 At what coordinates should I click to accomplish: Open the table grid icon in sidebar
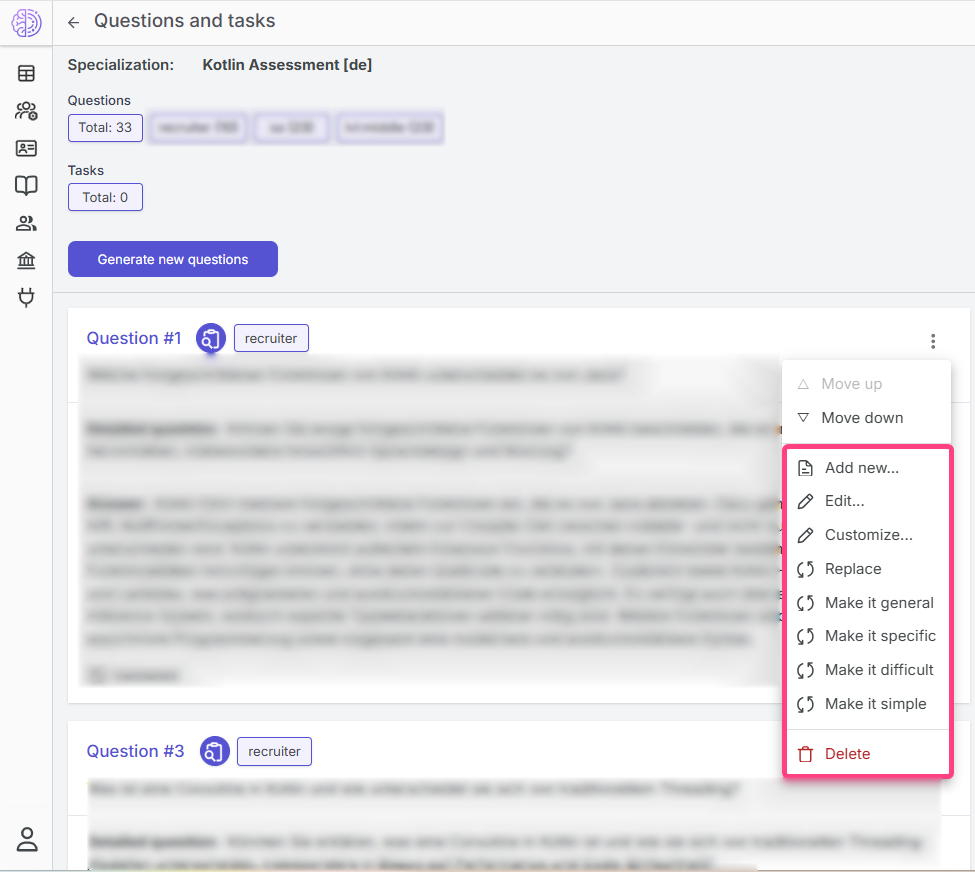coord(26,73)
